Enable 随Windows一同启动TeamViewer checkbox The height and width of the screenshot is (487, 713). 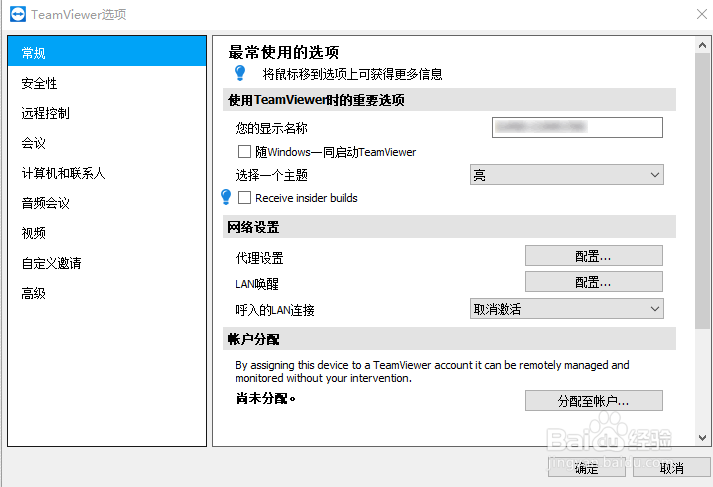[x=244, y=151]
